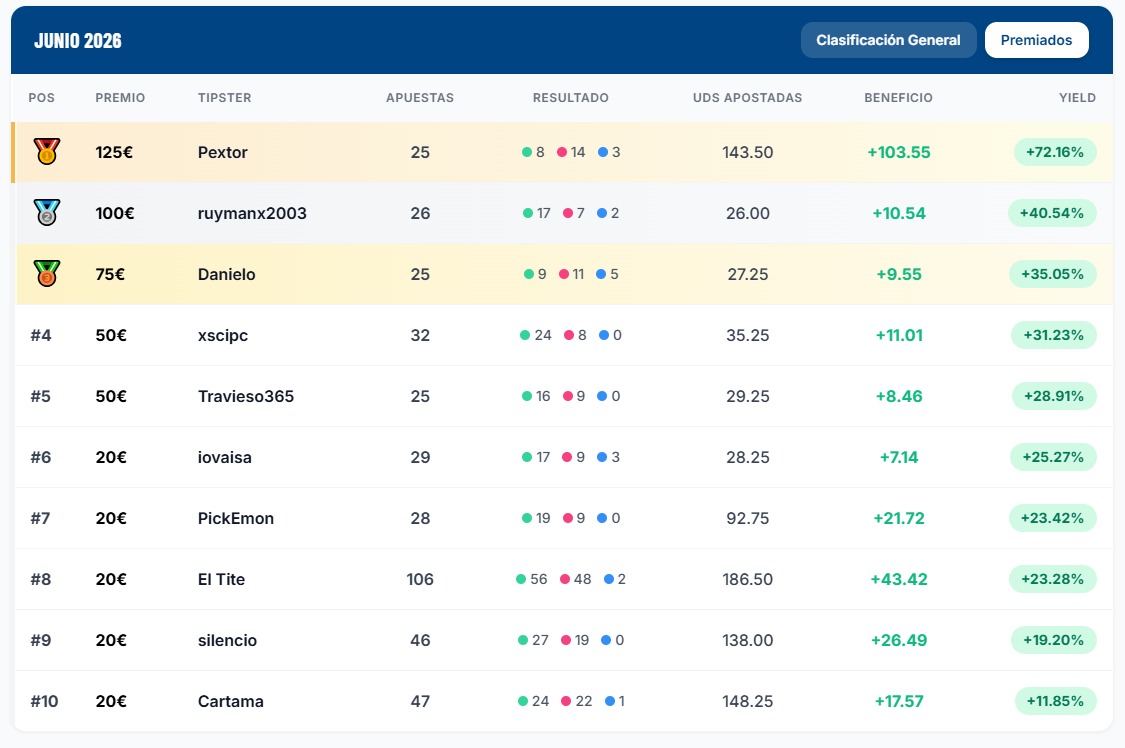Click the 100€ prize value

[115, 213]
